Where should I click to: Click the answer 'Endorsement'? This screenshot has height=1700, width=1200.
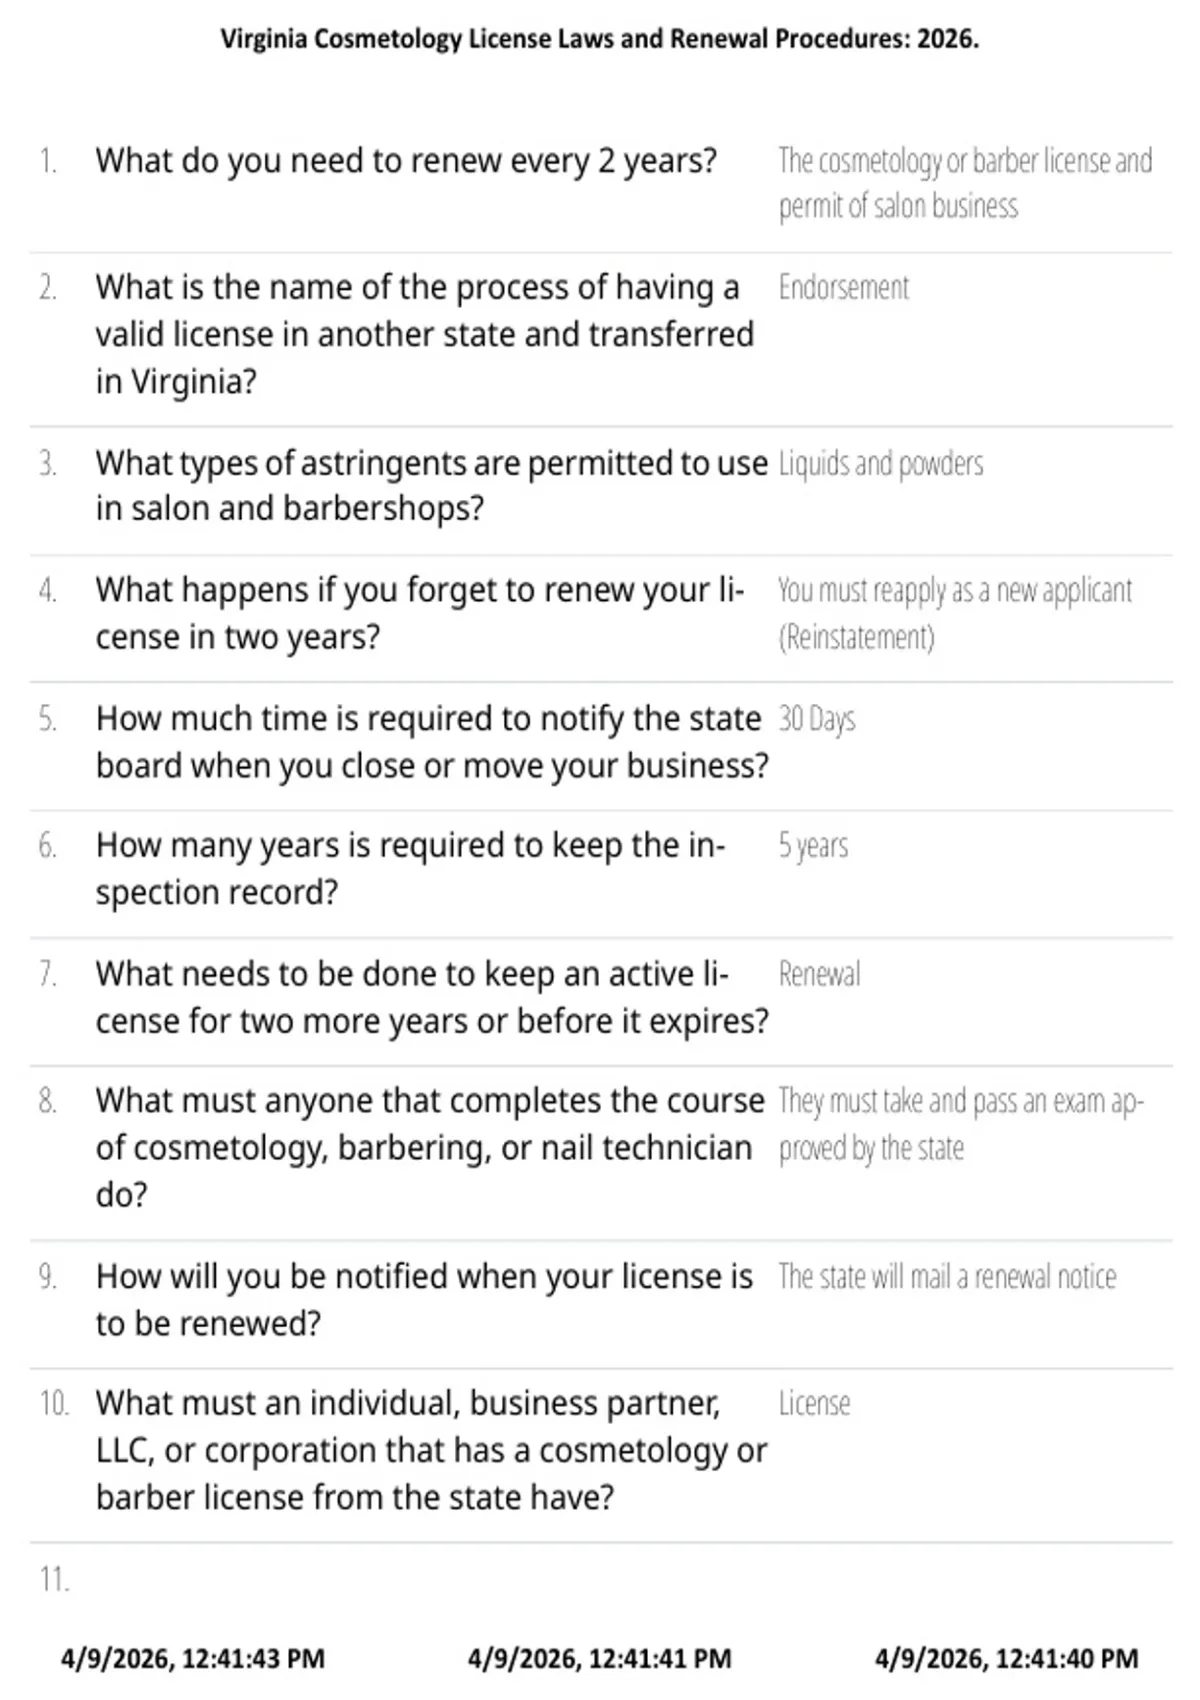(844, 288)
